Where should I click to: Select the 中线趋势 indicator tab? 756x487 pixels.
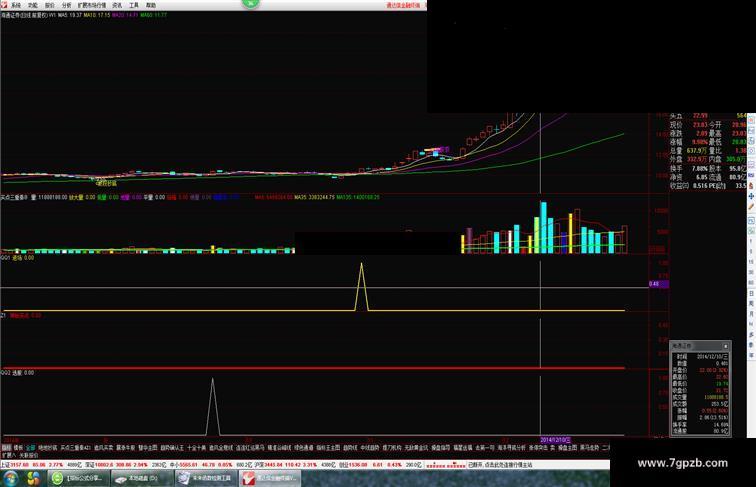[370, 448]
